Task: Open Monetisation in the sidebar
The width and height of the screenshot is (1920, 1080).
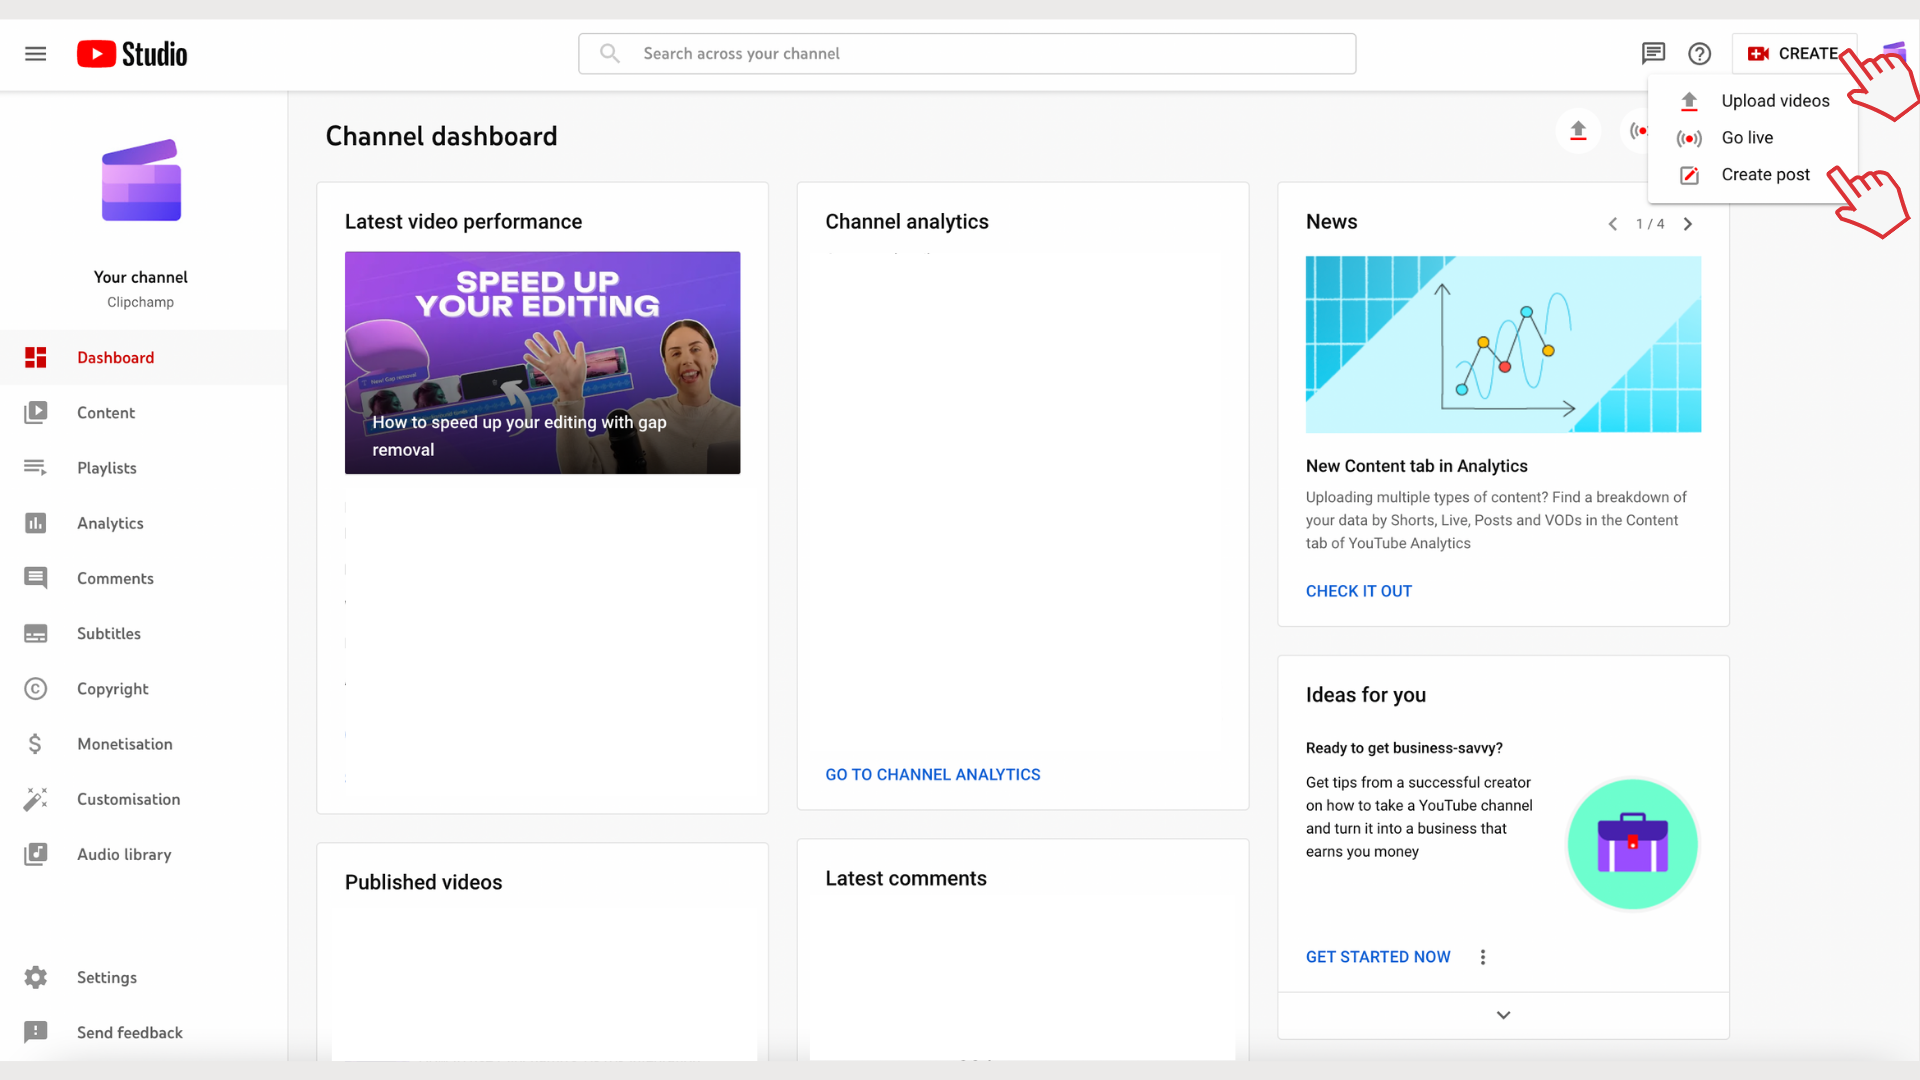Action: pyautogui.click(x=124, y=744)
